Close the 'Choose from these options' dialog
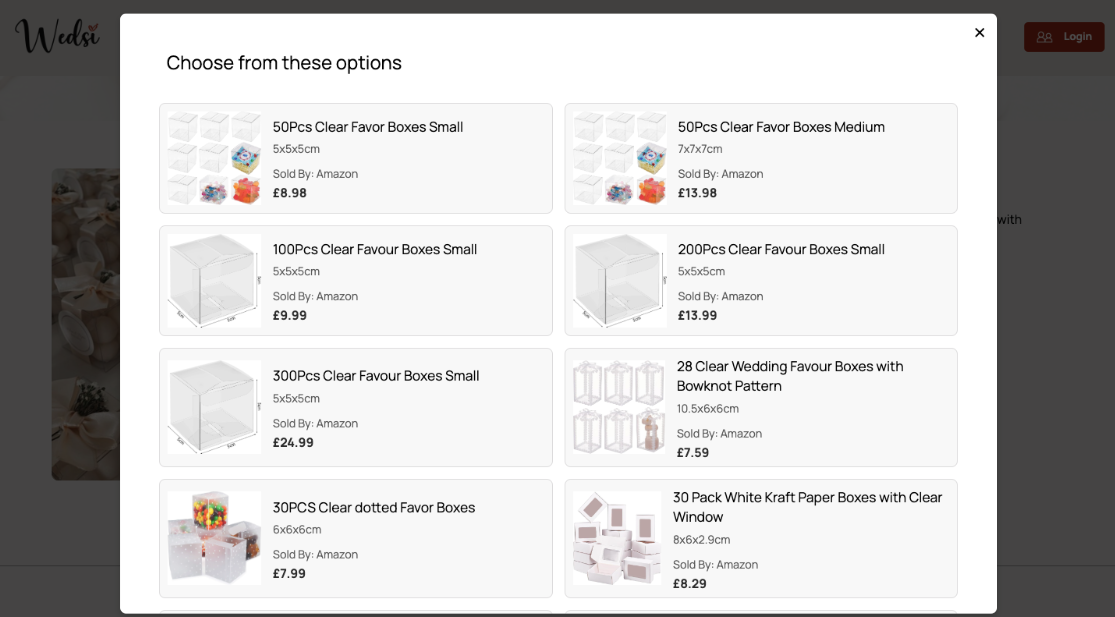Image resolution: width=1115 pixels, height=617 pixels. pyautogui.click(x=979, y=32)
